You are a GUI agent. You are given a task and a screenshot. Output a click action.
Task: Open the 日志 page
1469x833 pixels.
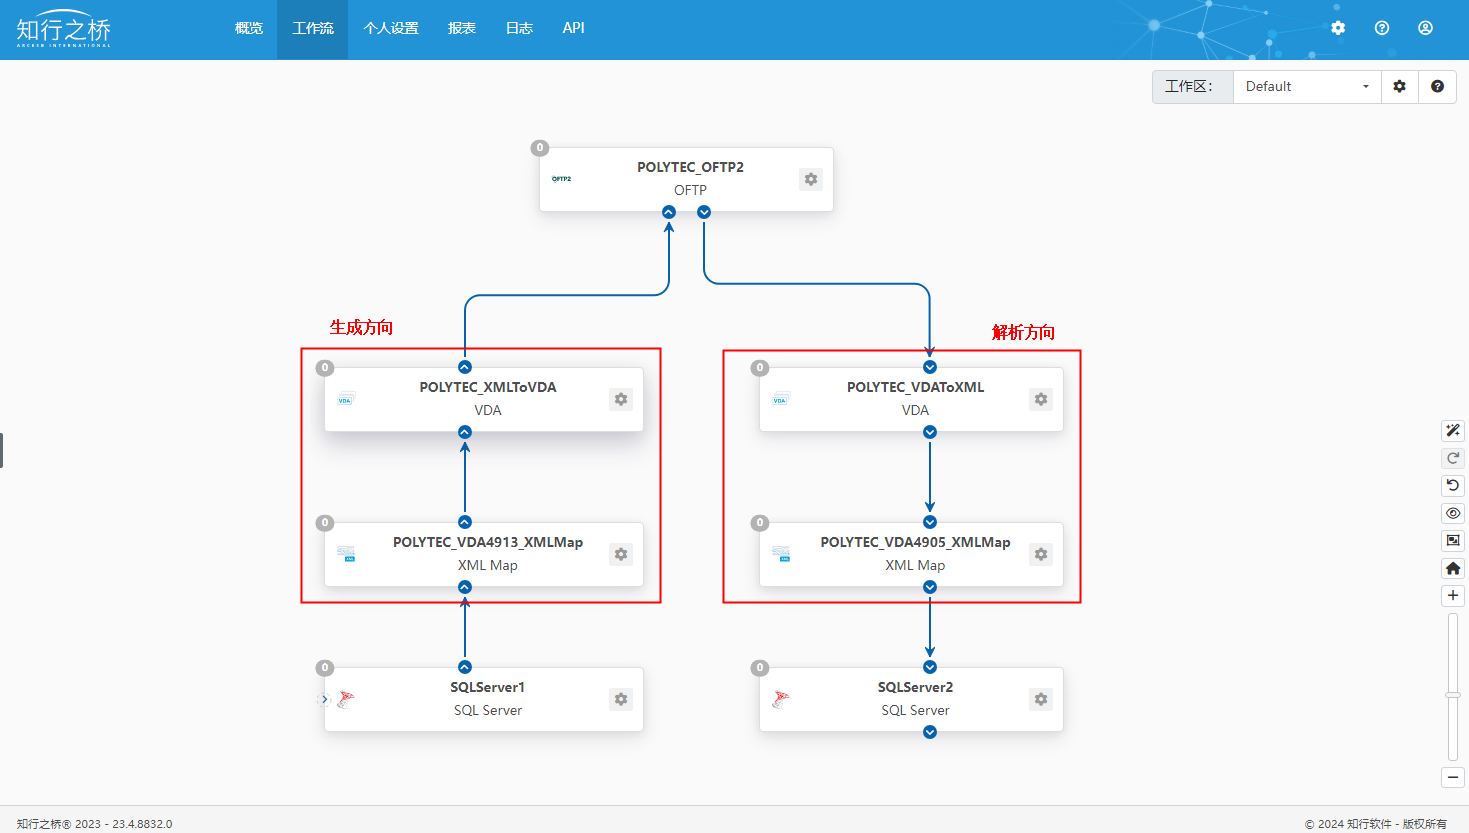click(x=519, y=28)
